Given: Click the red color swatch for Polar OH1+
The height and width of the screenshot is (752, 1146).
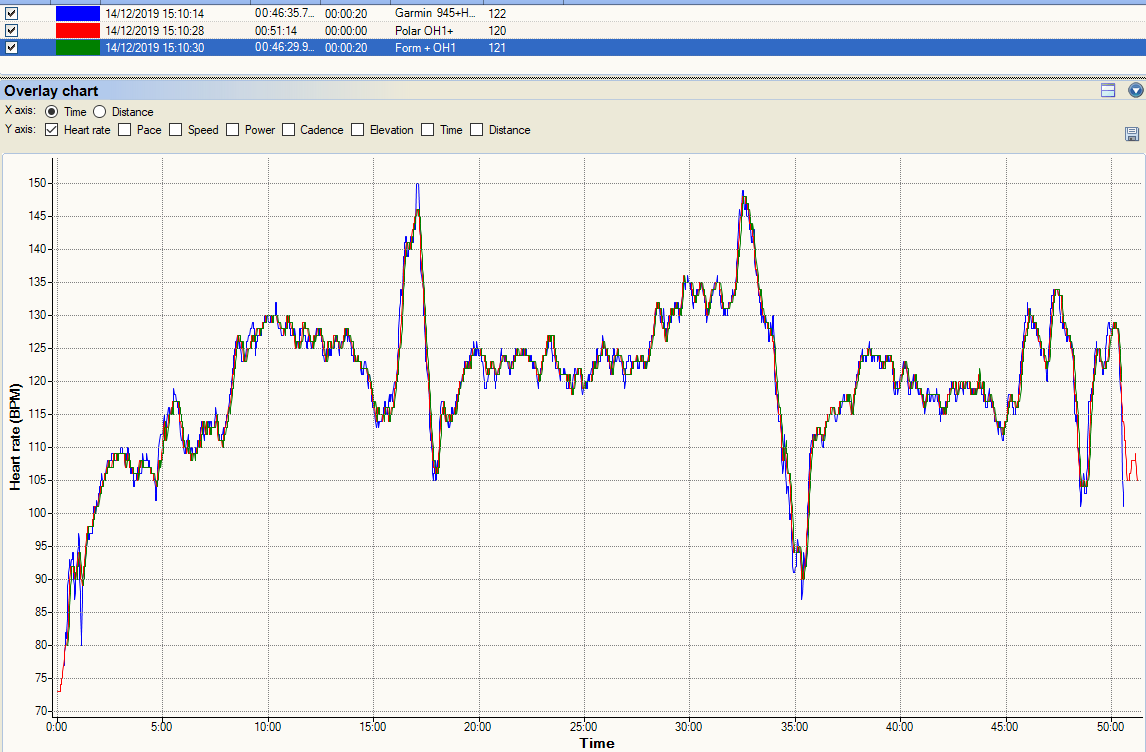Looking at the screenshot, I should pyautogui.click(x=77, y=31).
